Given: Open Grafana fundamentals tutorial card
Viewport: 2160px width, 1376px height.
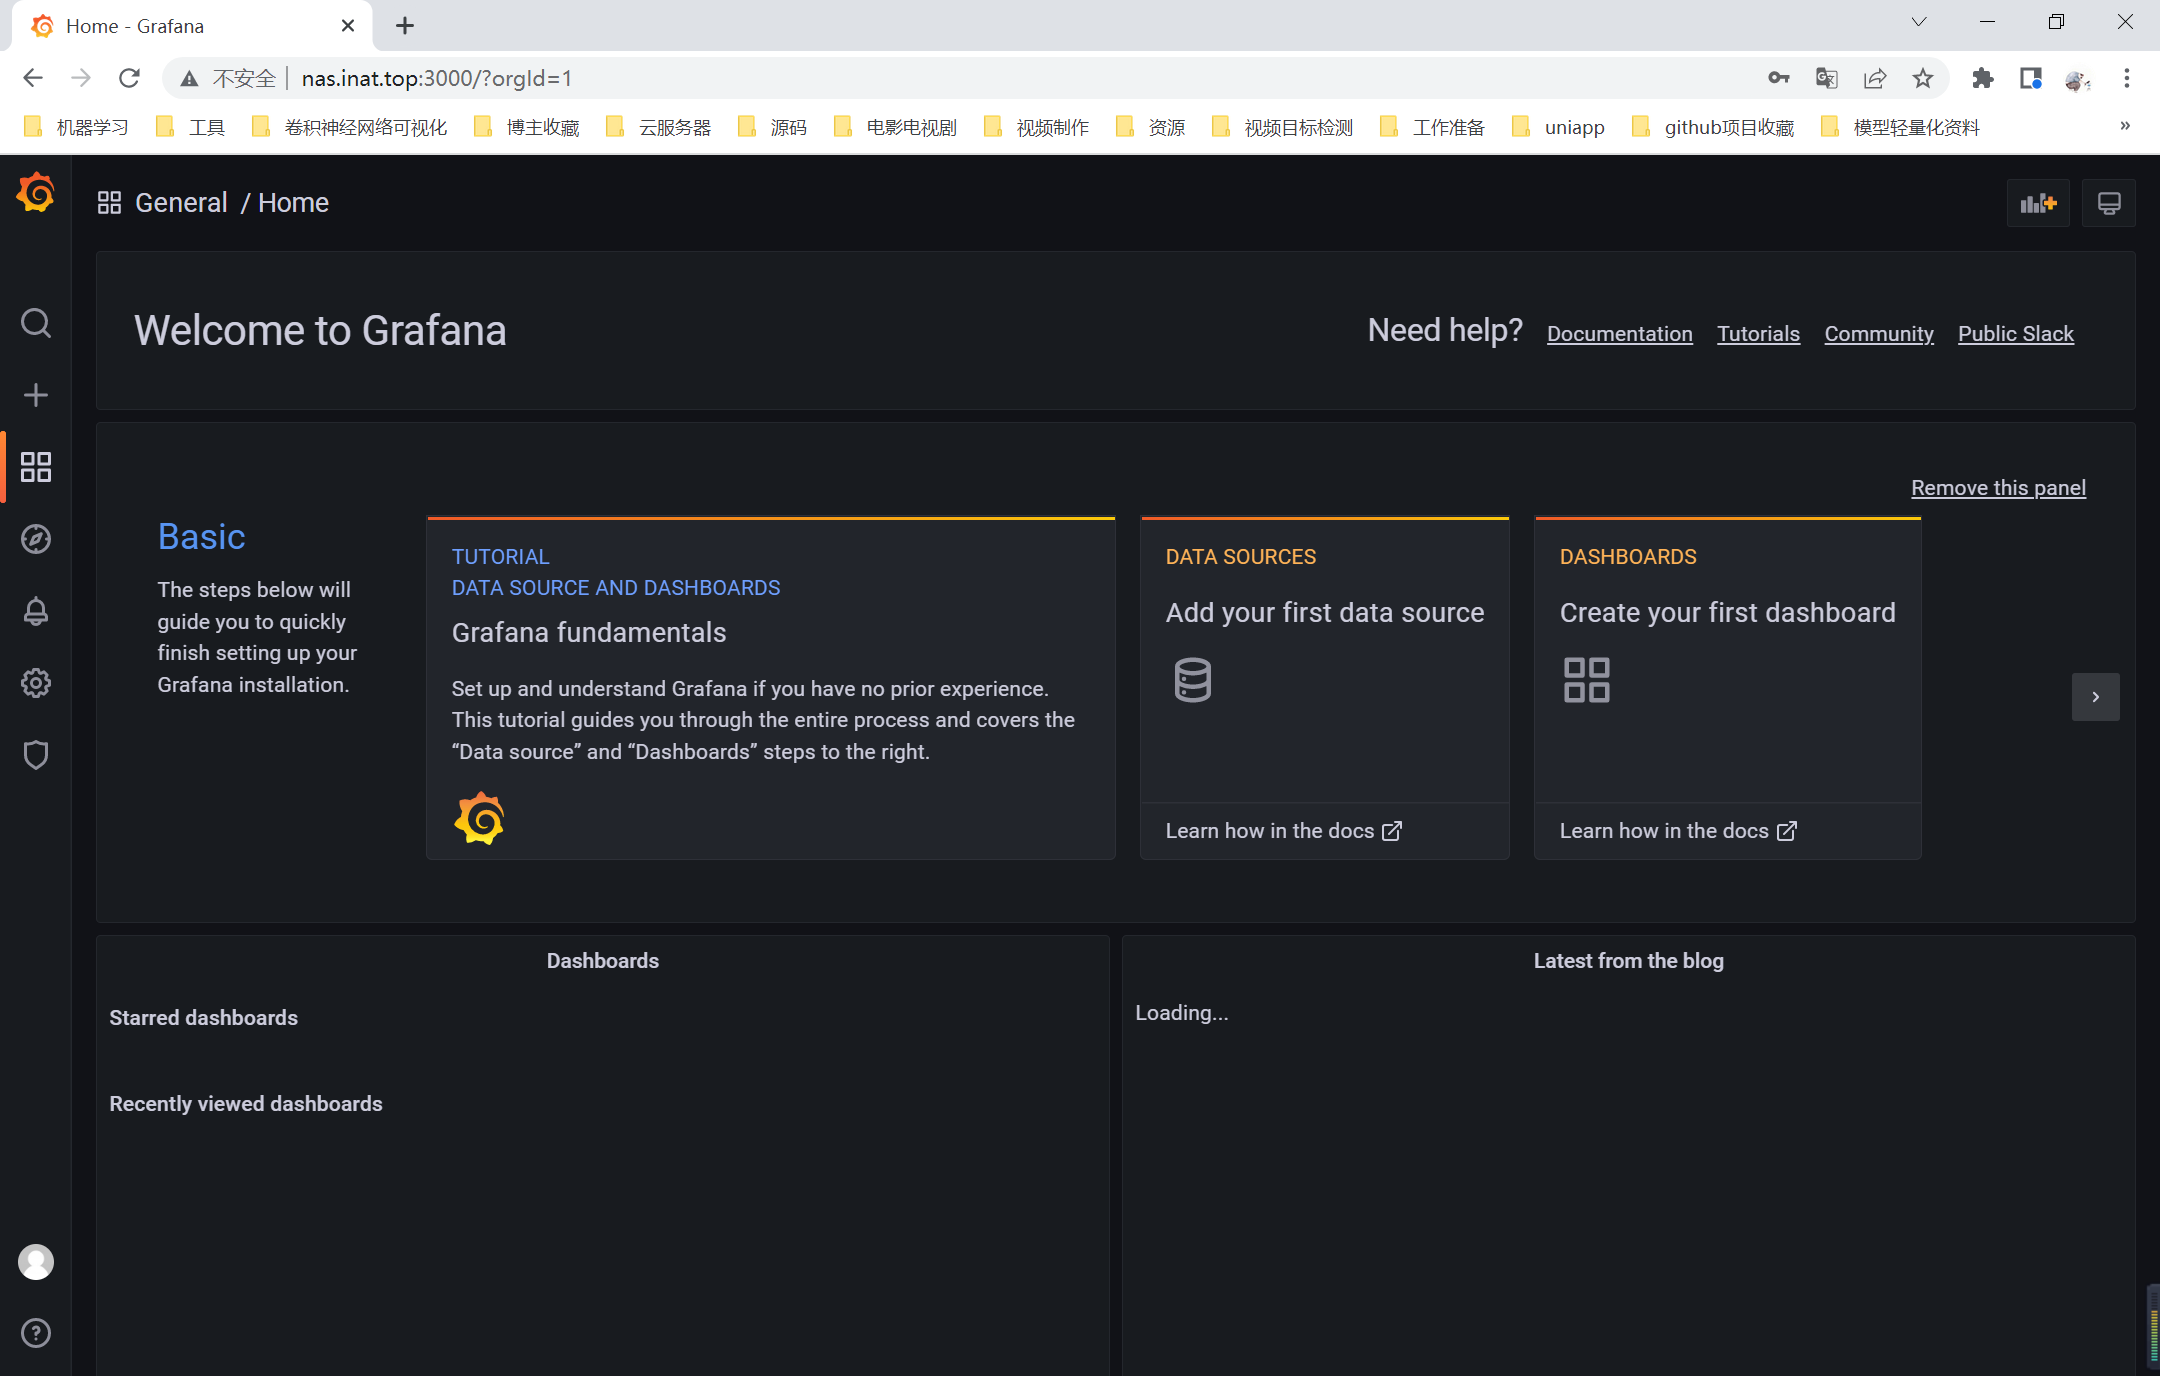Looking at the screenshot, I should [x=770, y=688].
